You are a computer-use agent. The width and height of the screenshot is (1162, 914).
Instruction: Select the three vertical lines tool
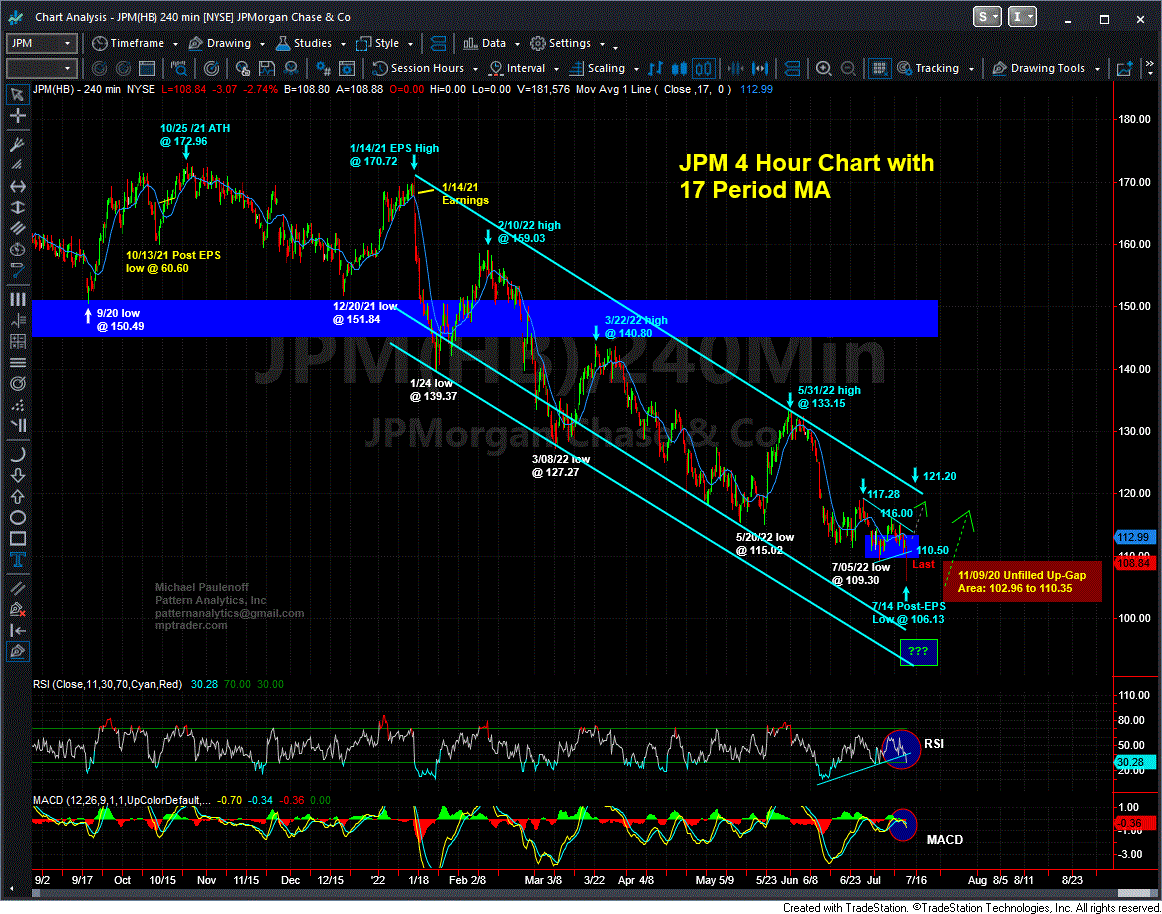[x=17, y=299]
